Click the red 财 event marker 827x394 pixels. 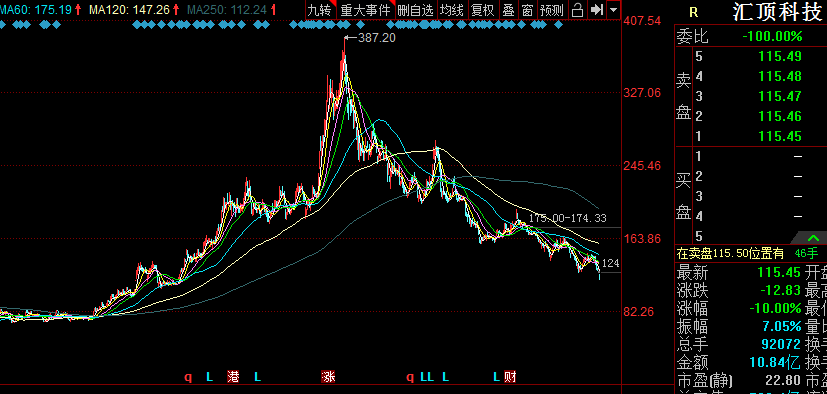click(510, 377)
